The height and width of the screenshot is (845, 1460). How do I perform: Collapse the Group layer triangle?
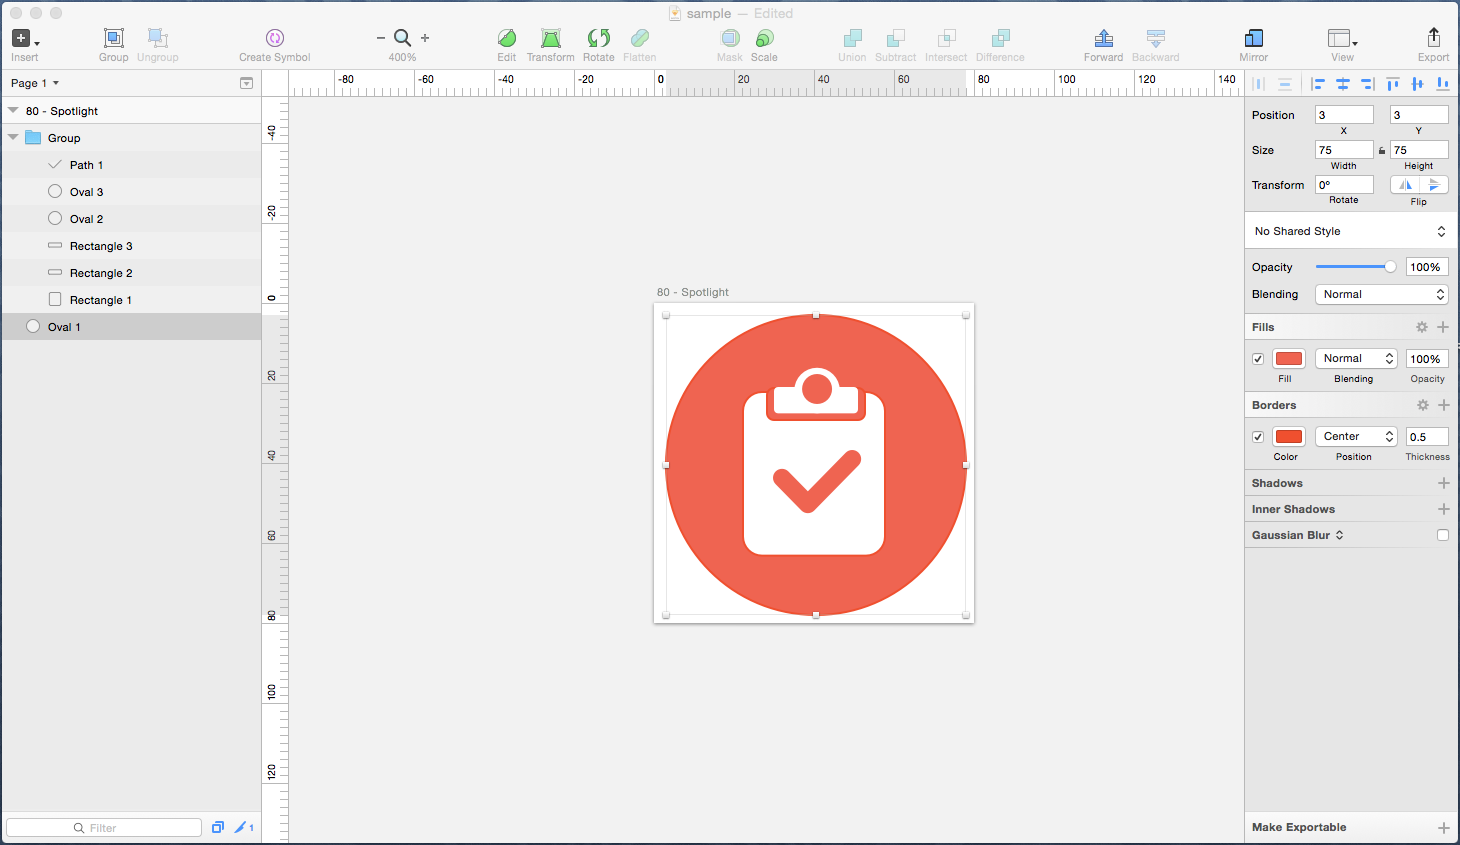pyautogui.click(x=13, y=137)
